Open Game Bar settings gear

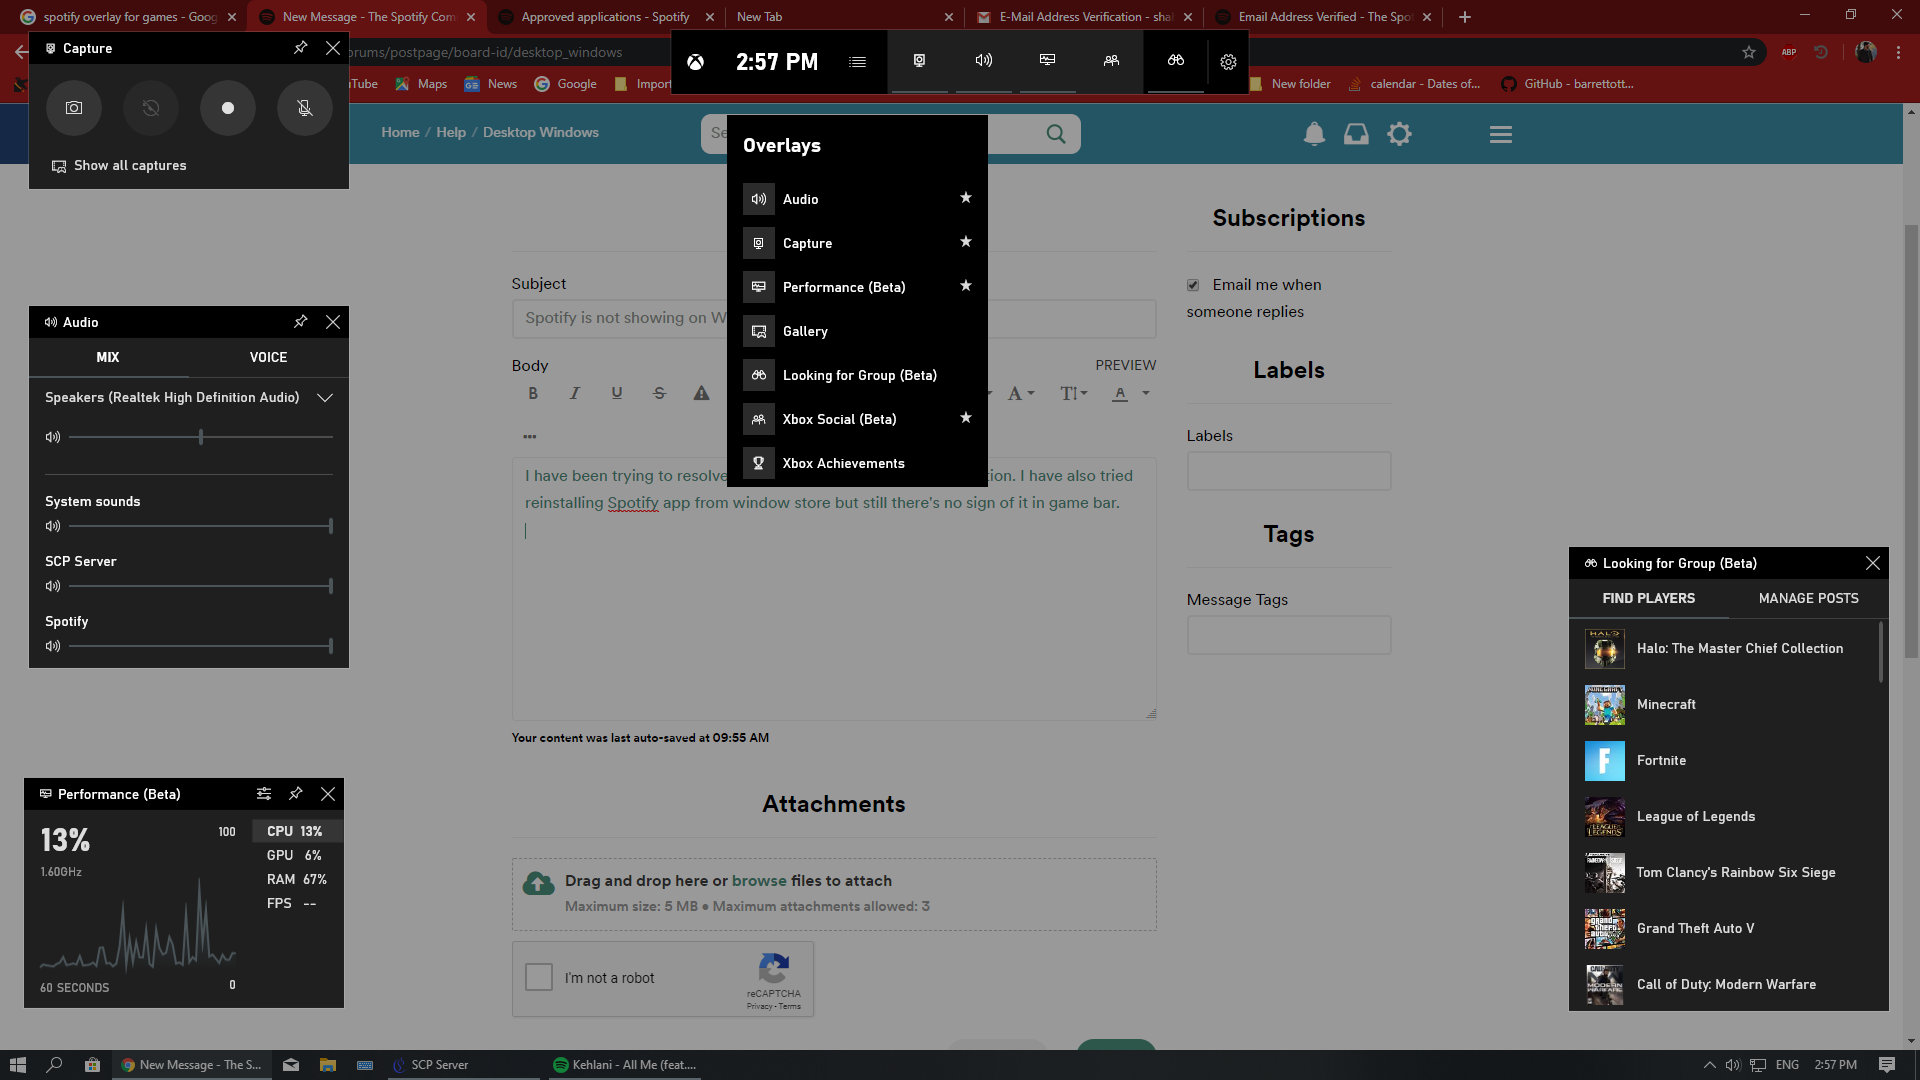[x=1228, y=62]
